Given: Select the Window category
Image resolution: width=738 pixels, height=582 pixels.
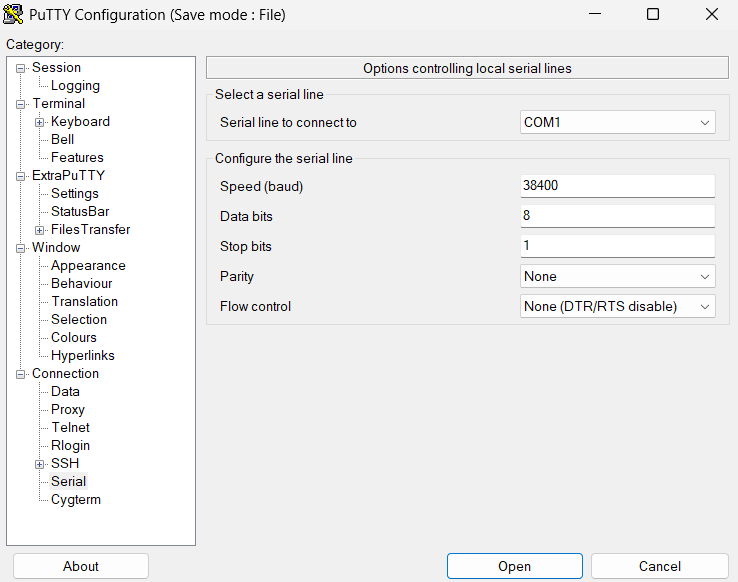Looking at the screenshot, I should (x=56, y=247).
